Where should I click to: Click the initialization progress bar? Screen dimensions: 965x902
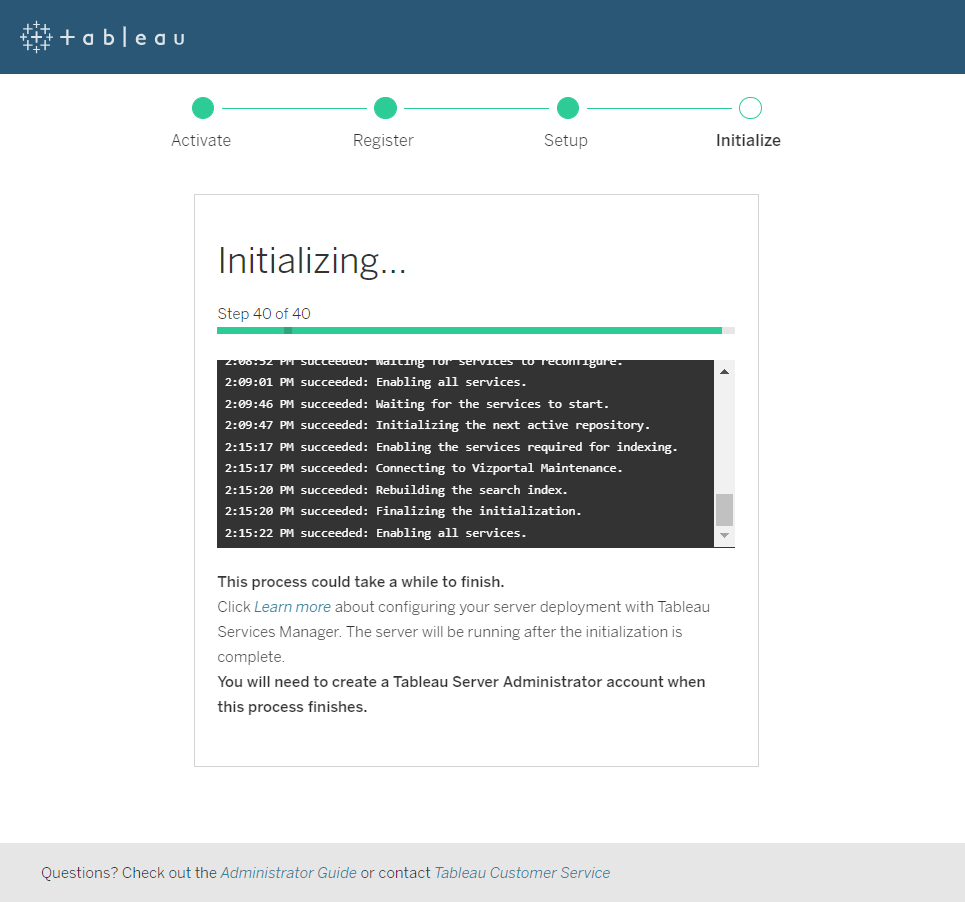[x=476, y=330]
